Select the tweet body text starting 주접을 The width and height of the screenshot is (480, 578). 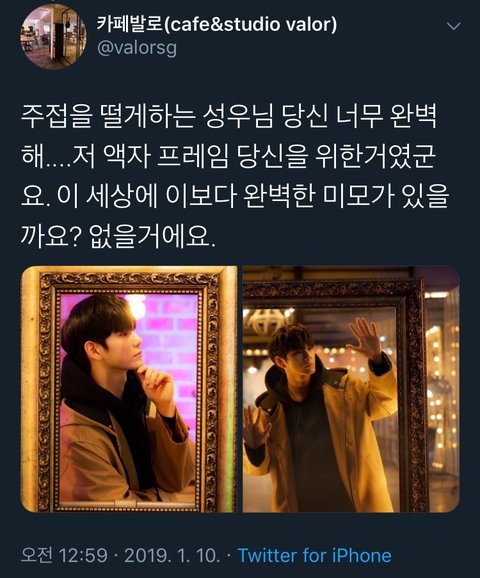[235, 176]
